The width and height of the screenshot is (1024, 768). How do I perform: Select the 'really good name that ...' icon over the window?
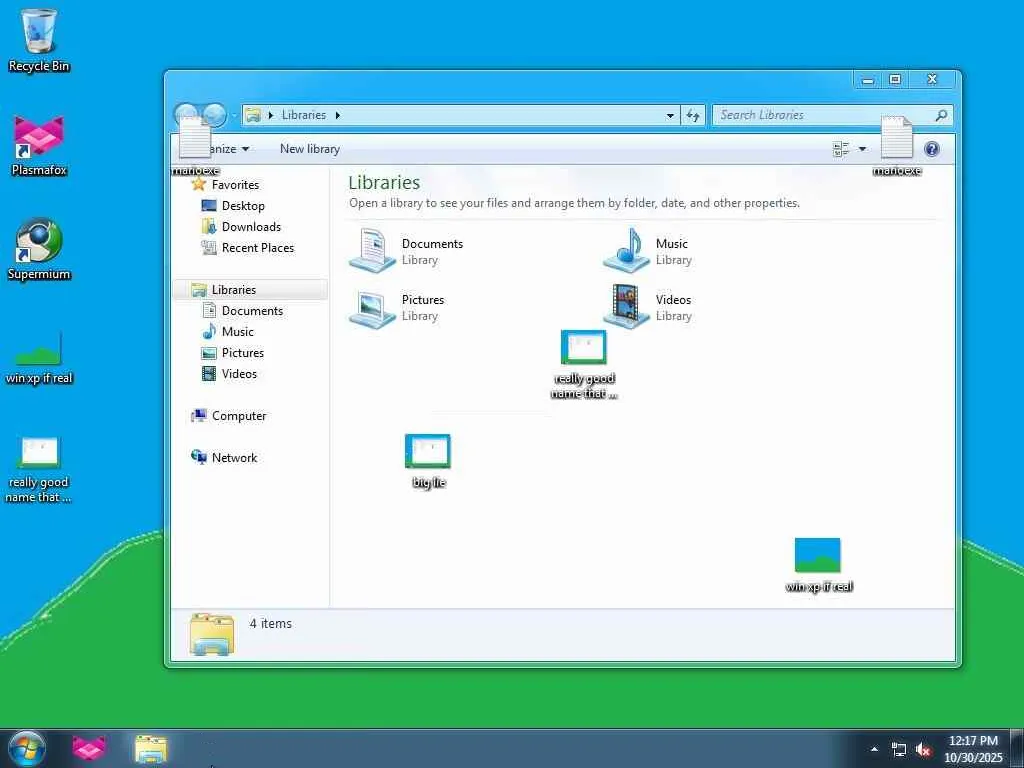pyautogui.click(x=584, y=364)
